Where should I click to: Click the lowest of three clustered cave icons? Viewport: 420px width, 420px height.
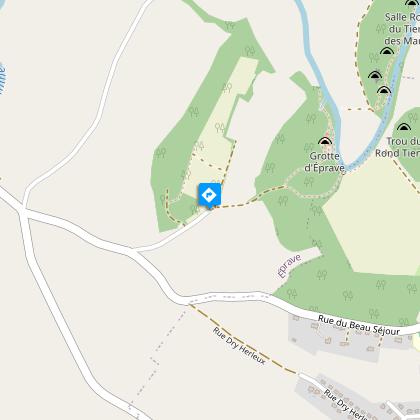(384, 90)
